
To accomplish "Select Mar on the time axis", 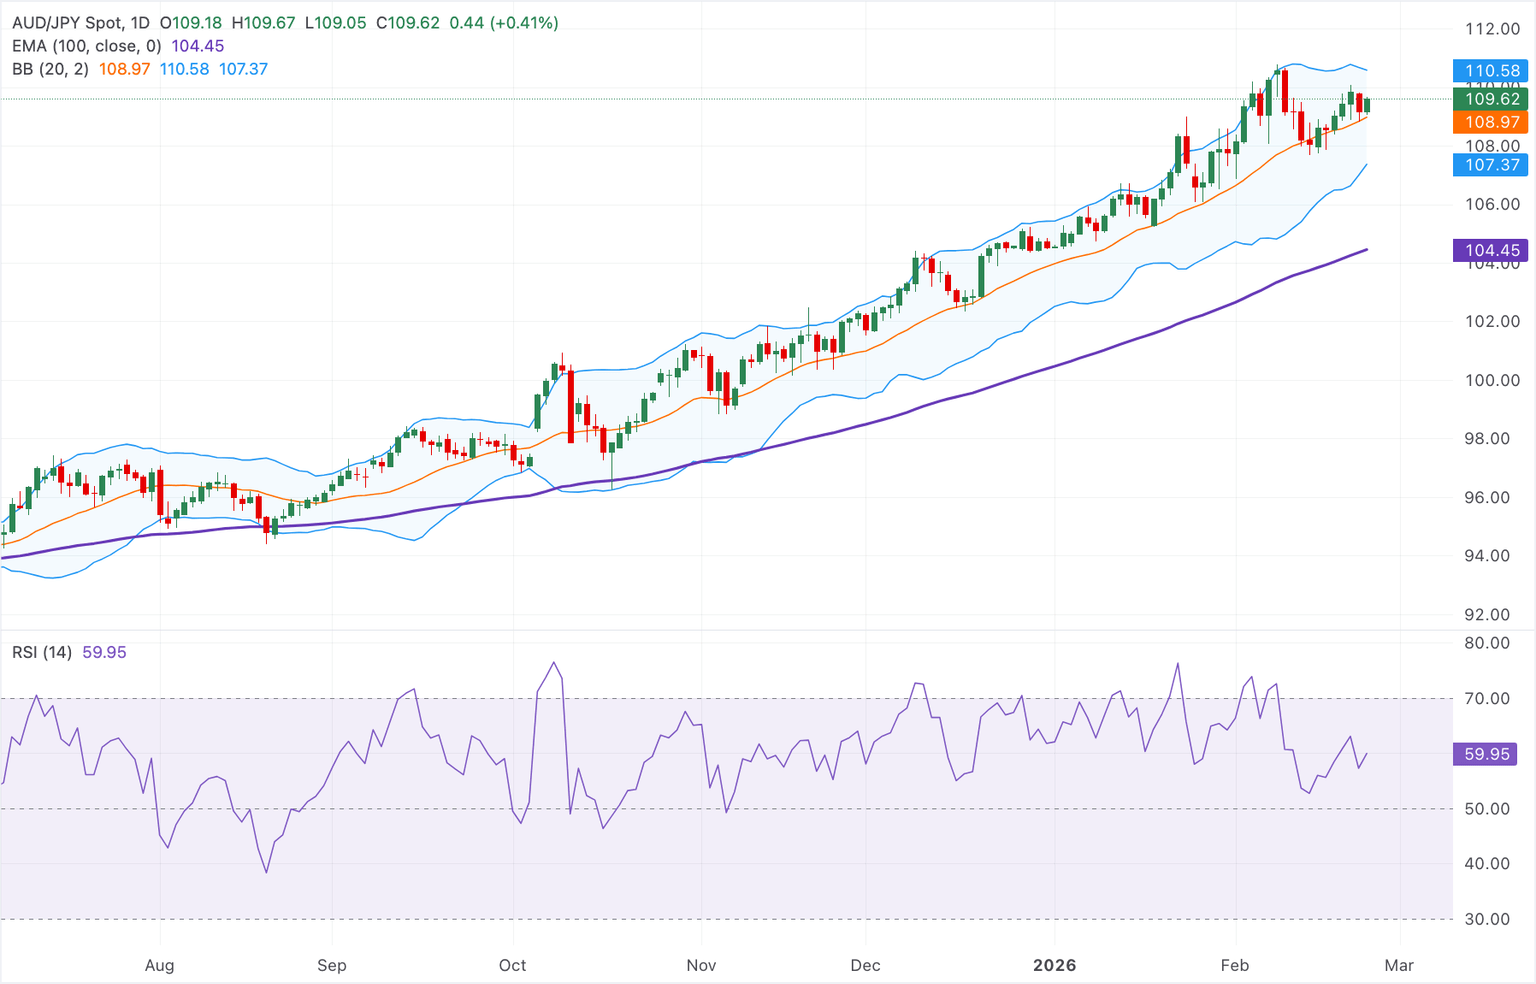I will click(1399, 965).
